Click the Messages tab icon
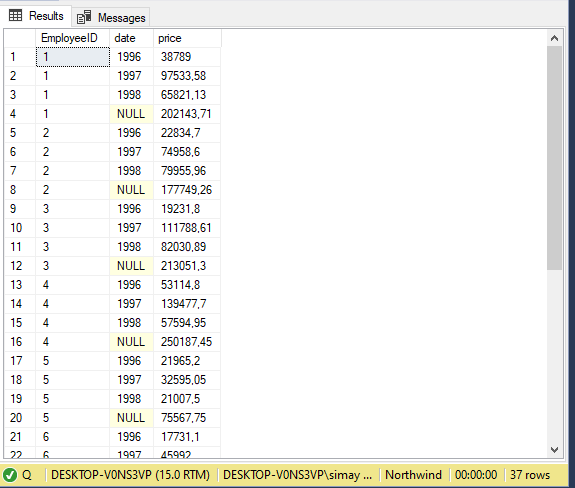The height and width of the screenshot is (488, 575). click(84, 17)
